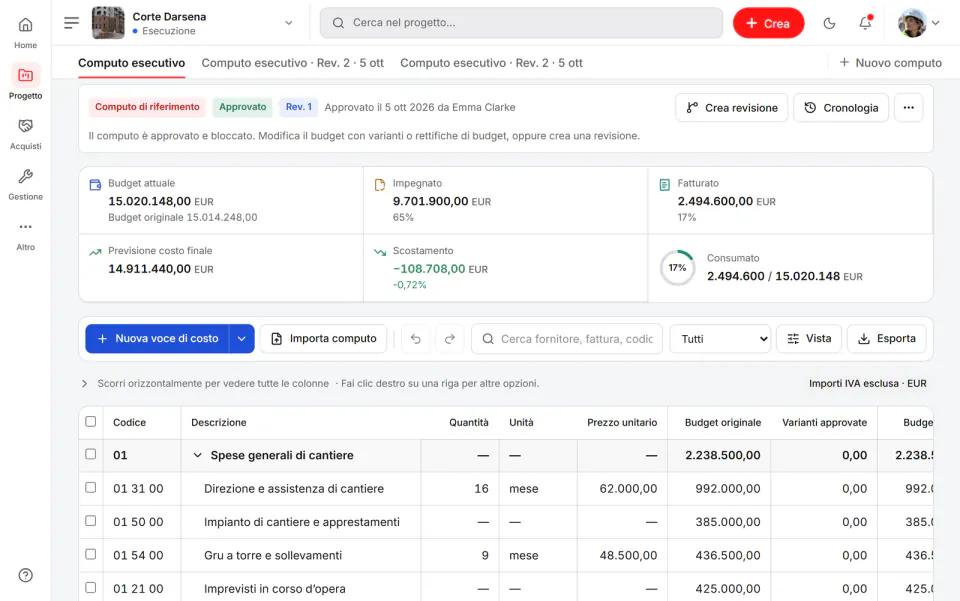Open the Progetto section icon
This screenshot has width=960, height=601.
pyautogui.click(x=26, y=75)
